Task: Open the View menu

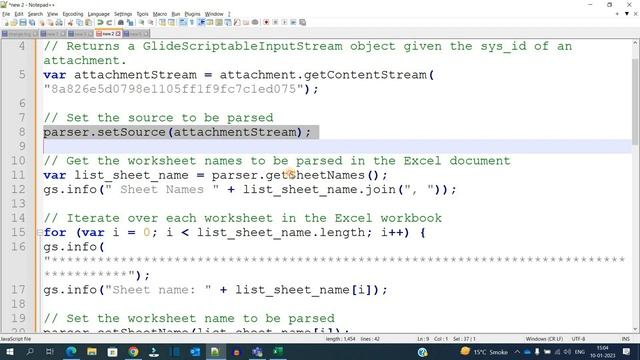Action: coord(52,14)
